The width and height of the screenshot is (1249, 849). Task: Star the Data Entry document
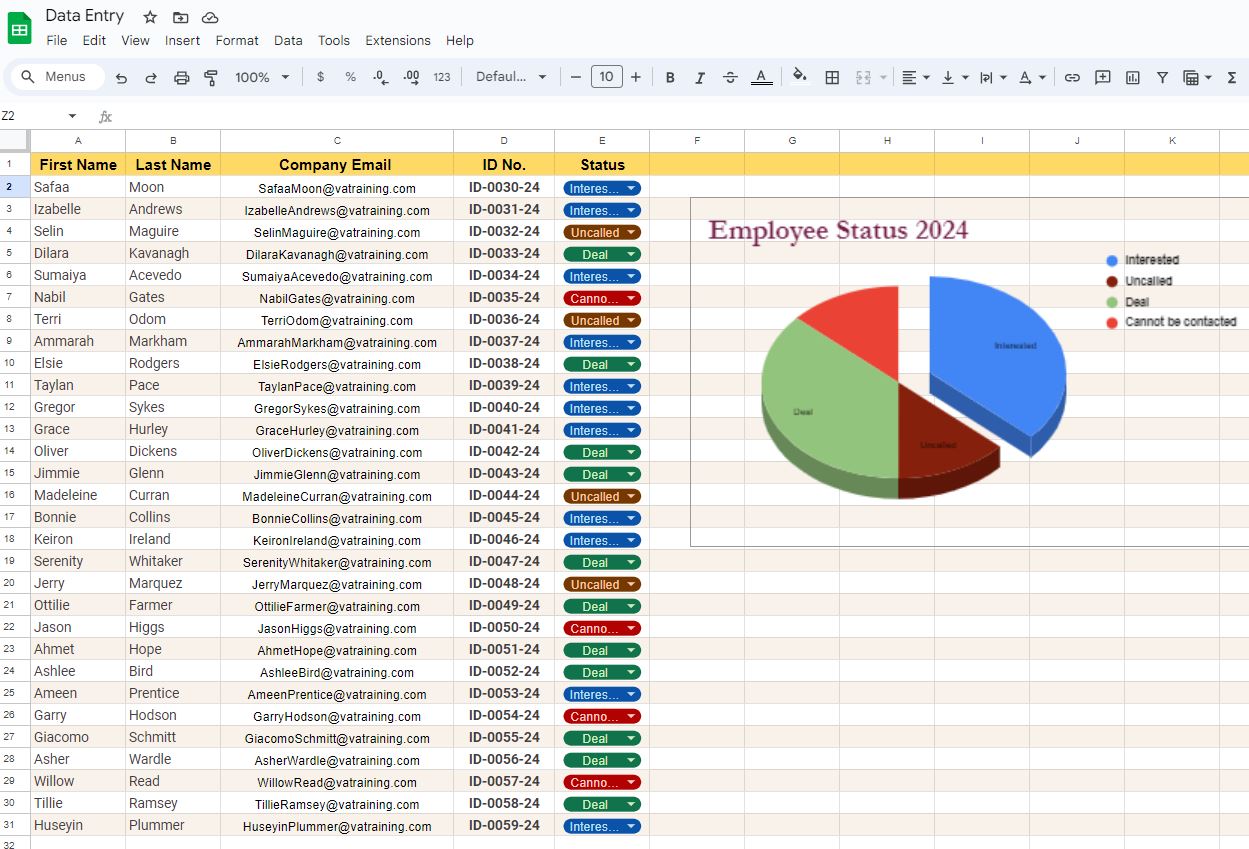pos(150,17)
